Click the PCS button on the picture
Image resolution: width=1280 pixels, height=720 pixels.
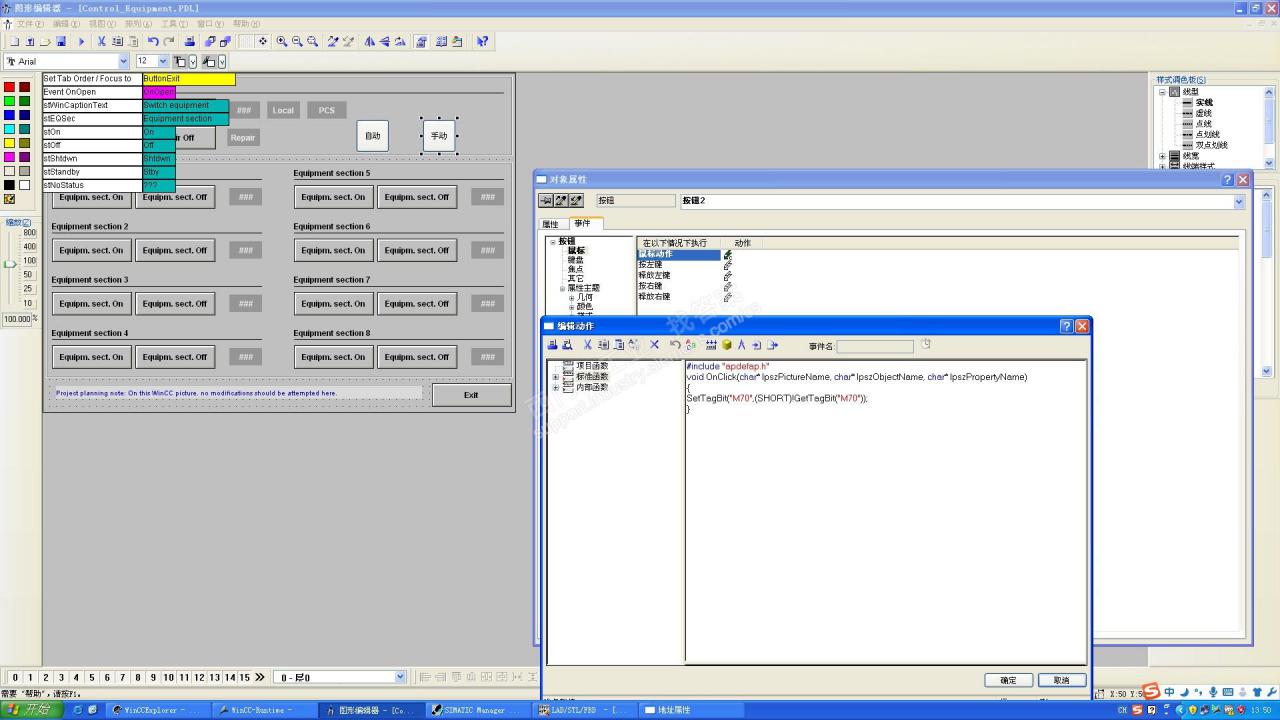tap(327, 110)
